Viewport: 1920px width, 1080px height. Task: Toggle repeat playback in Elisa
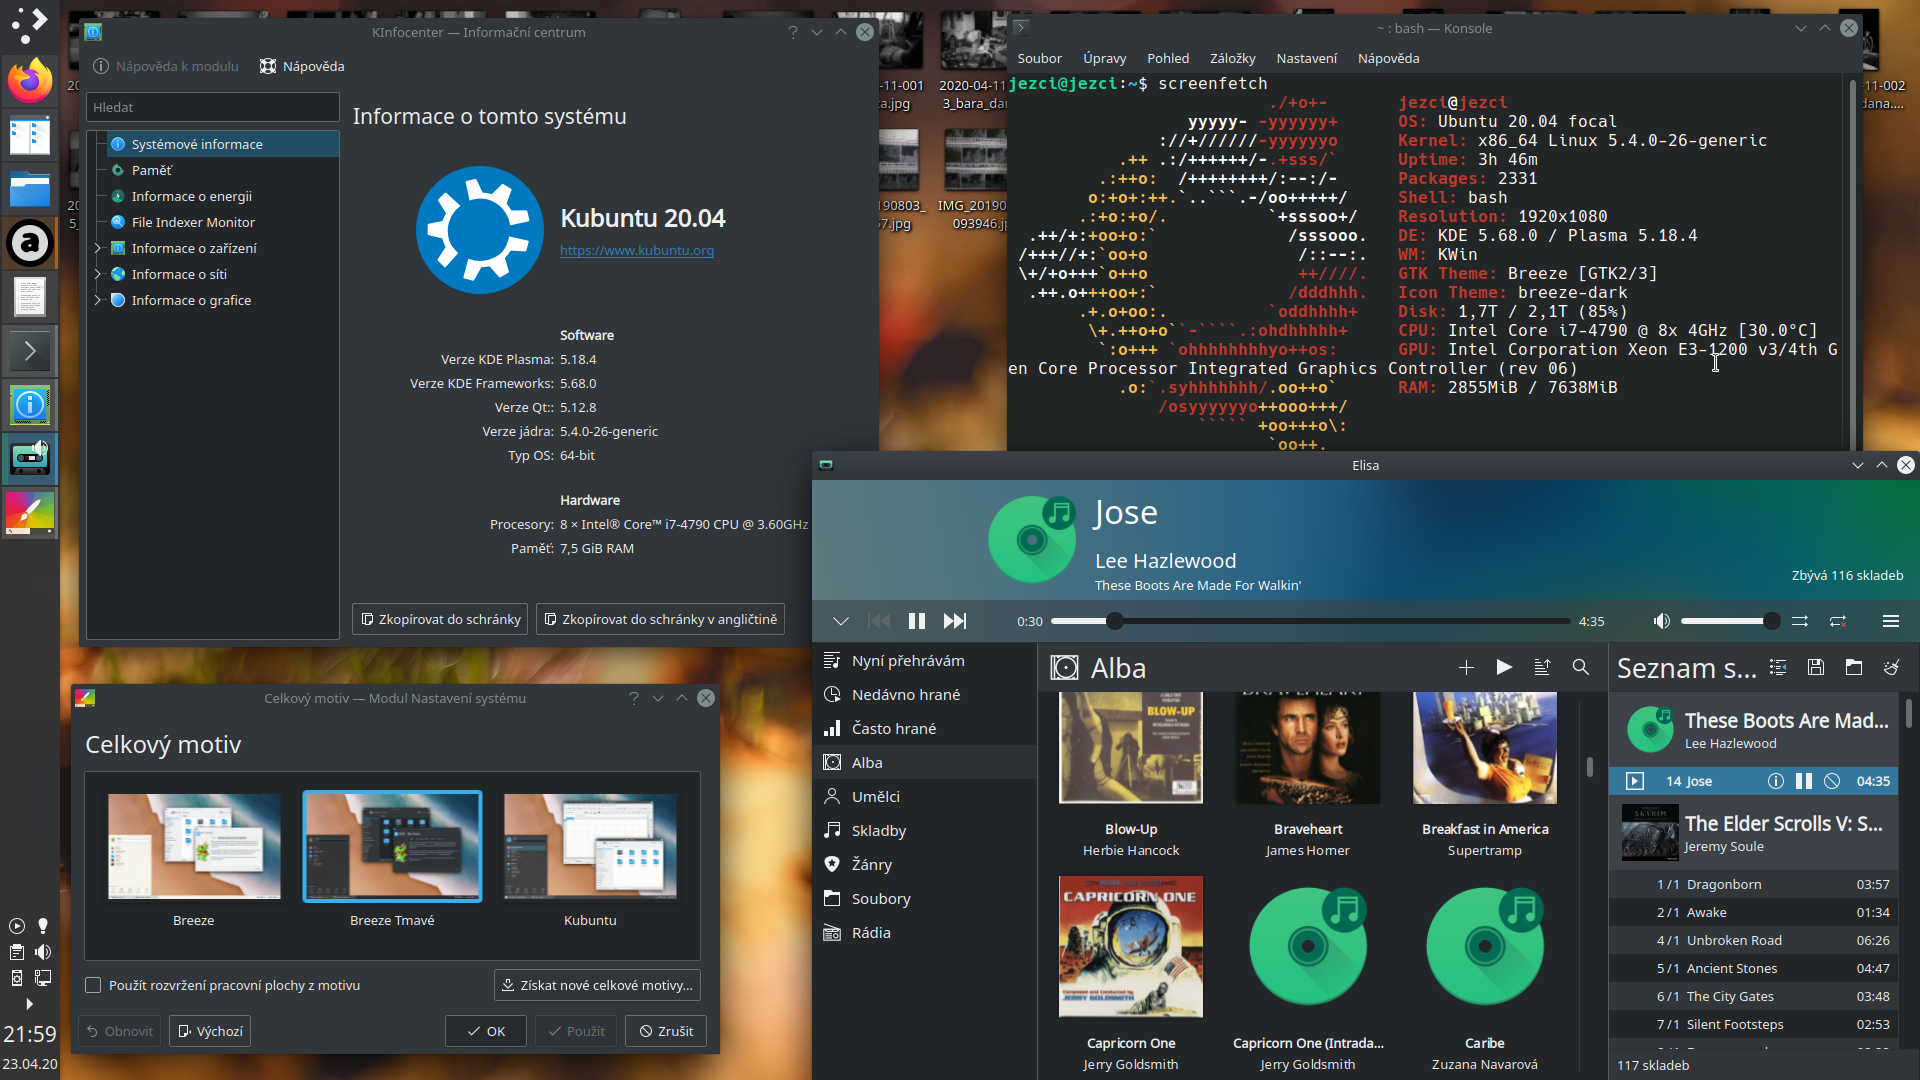point(1839,621)
